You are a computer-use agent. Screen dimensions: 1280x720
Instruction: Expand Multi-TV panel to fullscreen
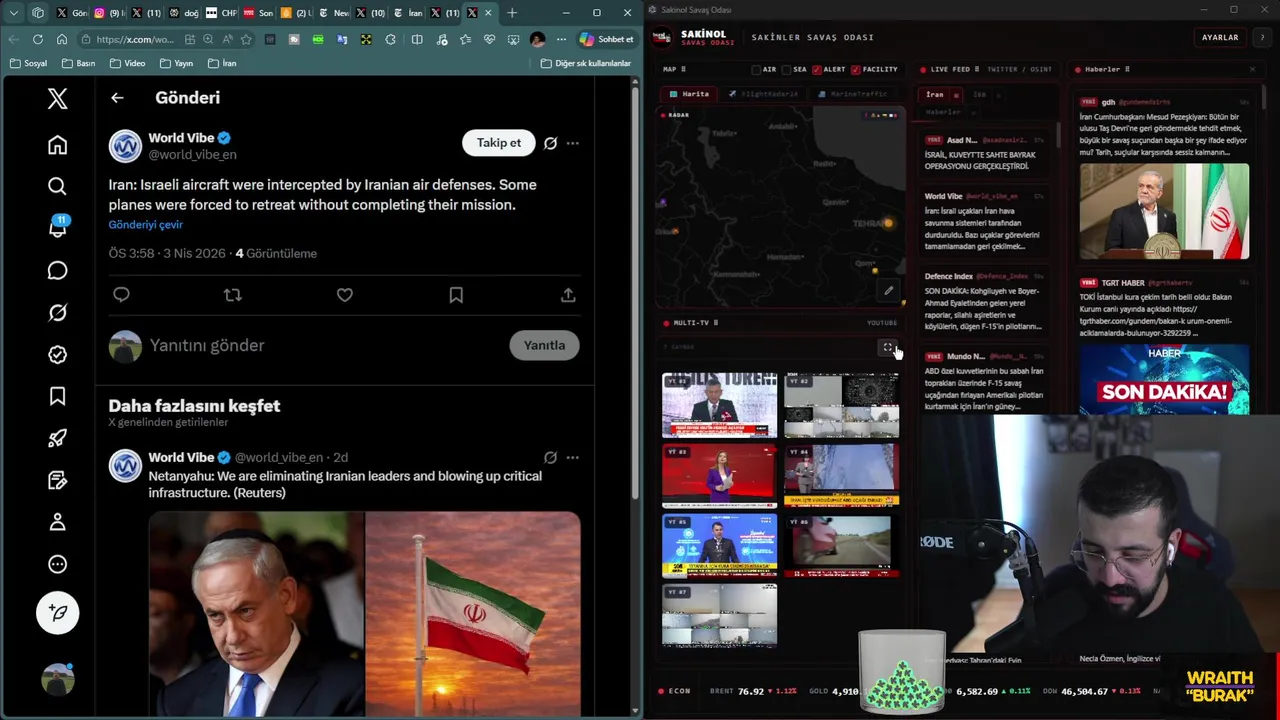pos(888,347)
